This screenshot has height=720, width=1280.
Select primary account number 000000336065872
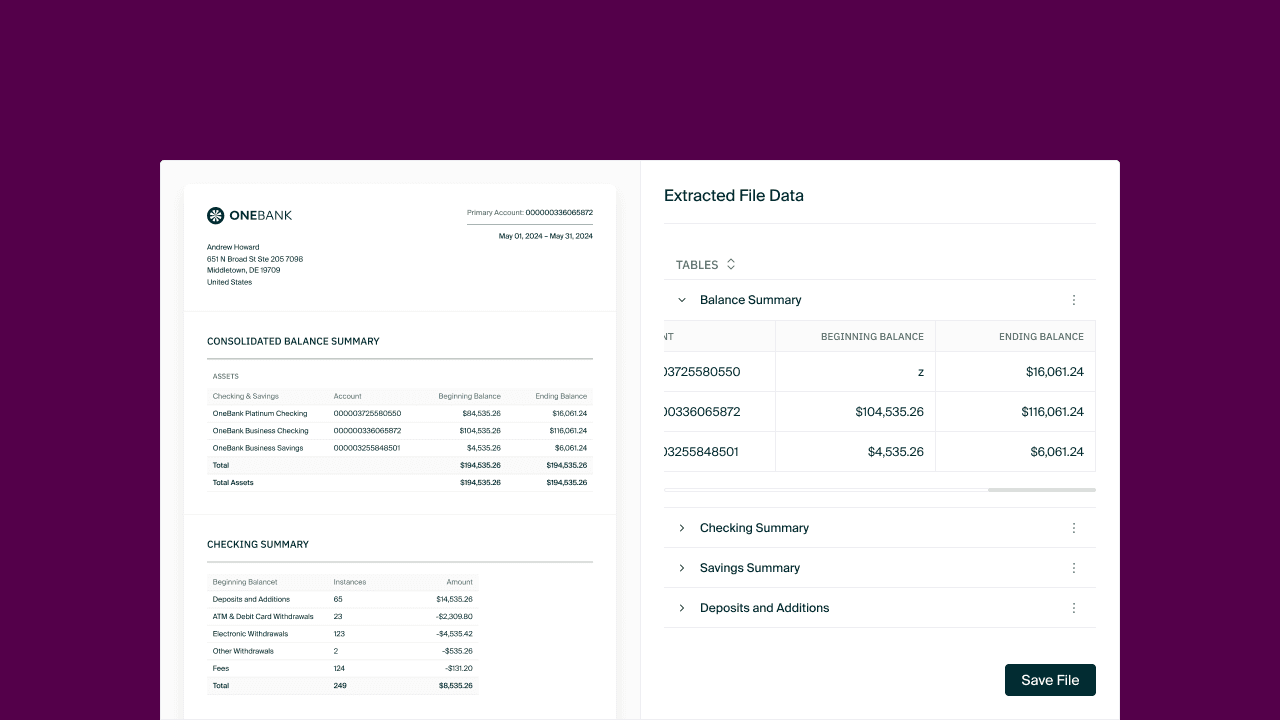tap(558, 212)
